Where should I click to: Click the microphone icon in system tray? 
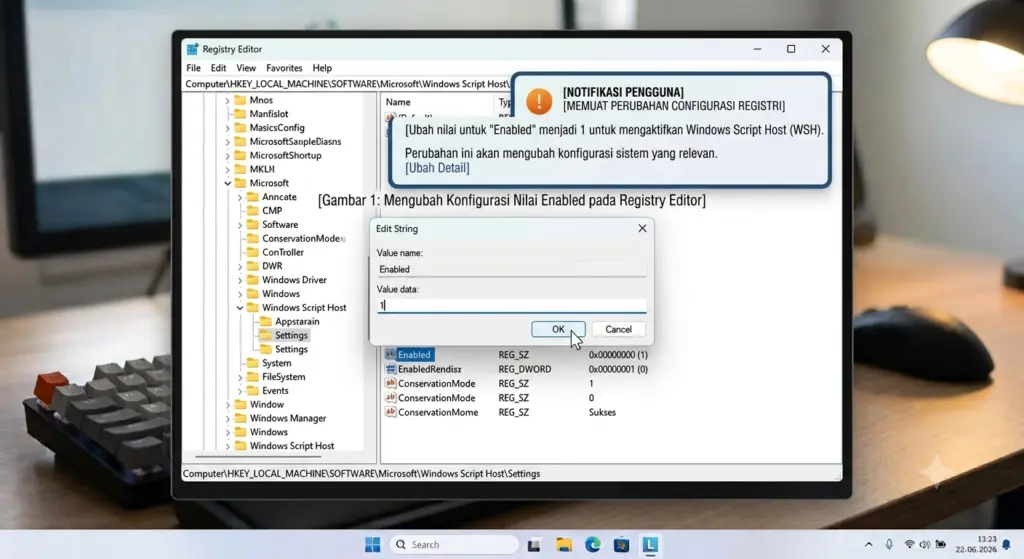click(889, 545)
